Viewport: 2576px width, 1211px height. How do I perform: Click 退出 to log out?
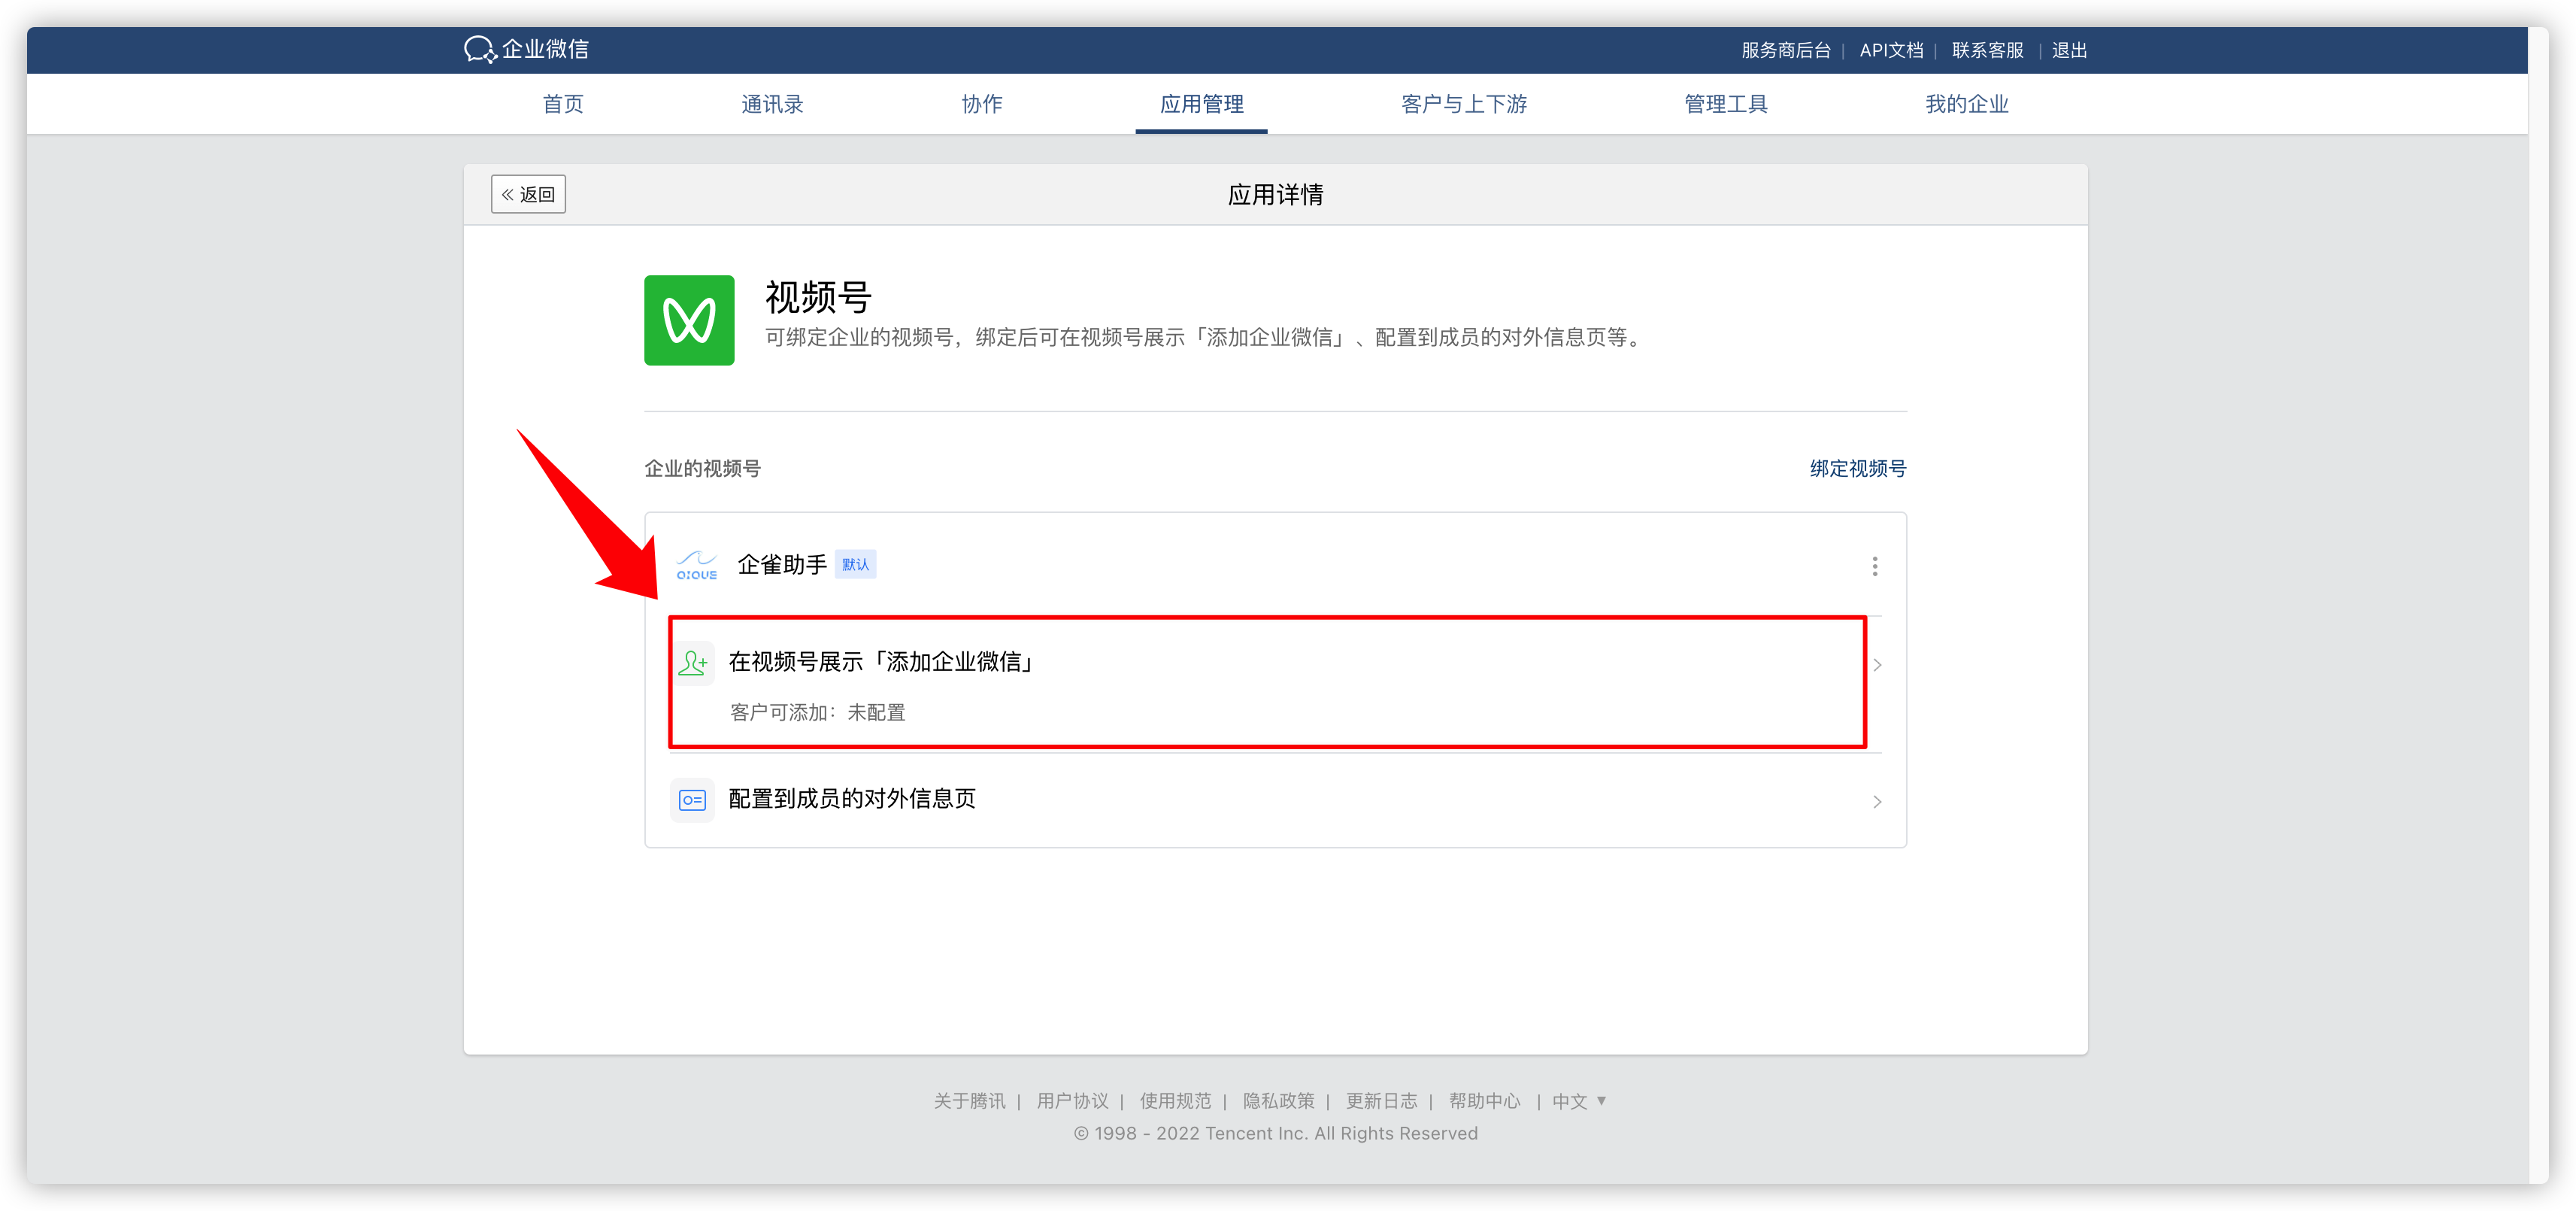coord(2069,50)
